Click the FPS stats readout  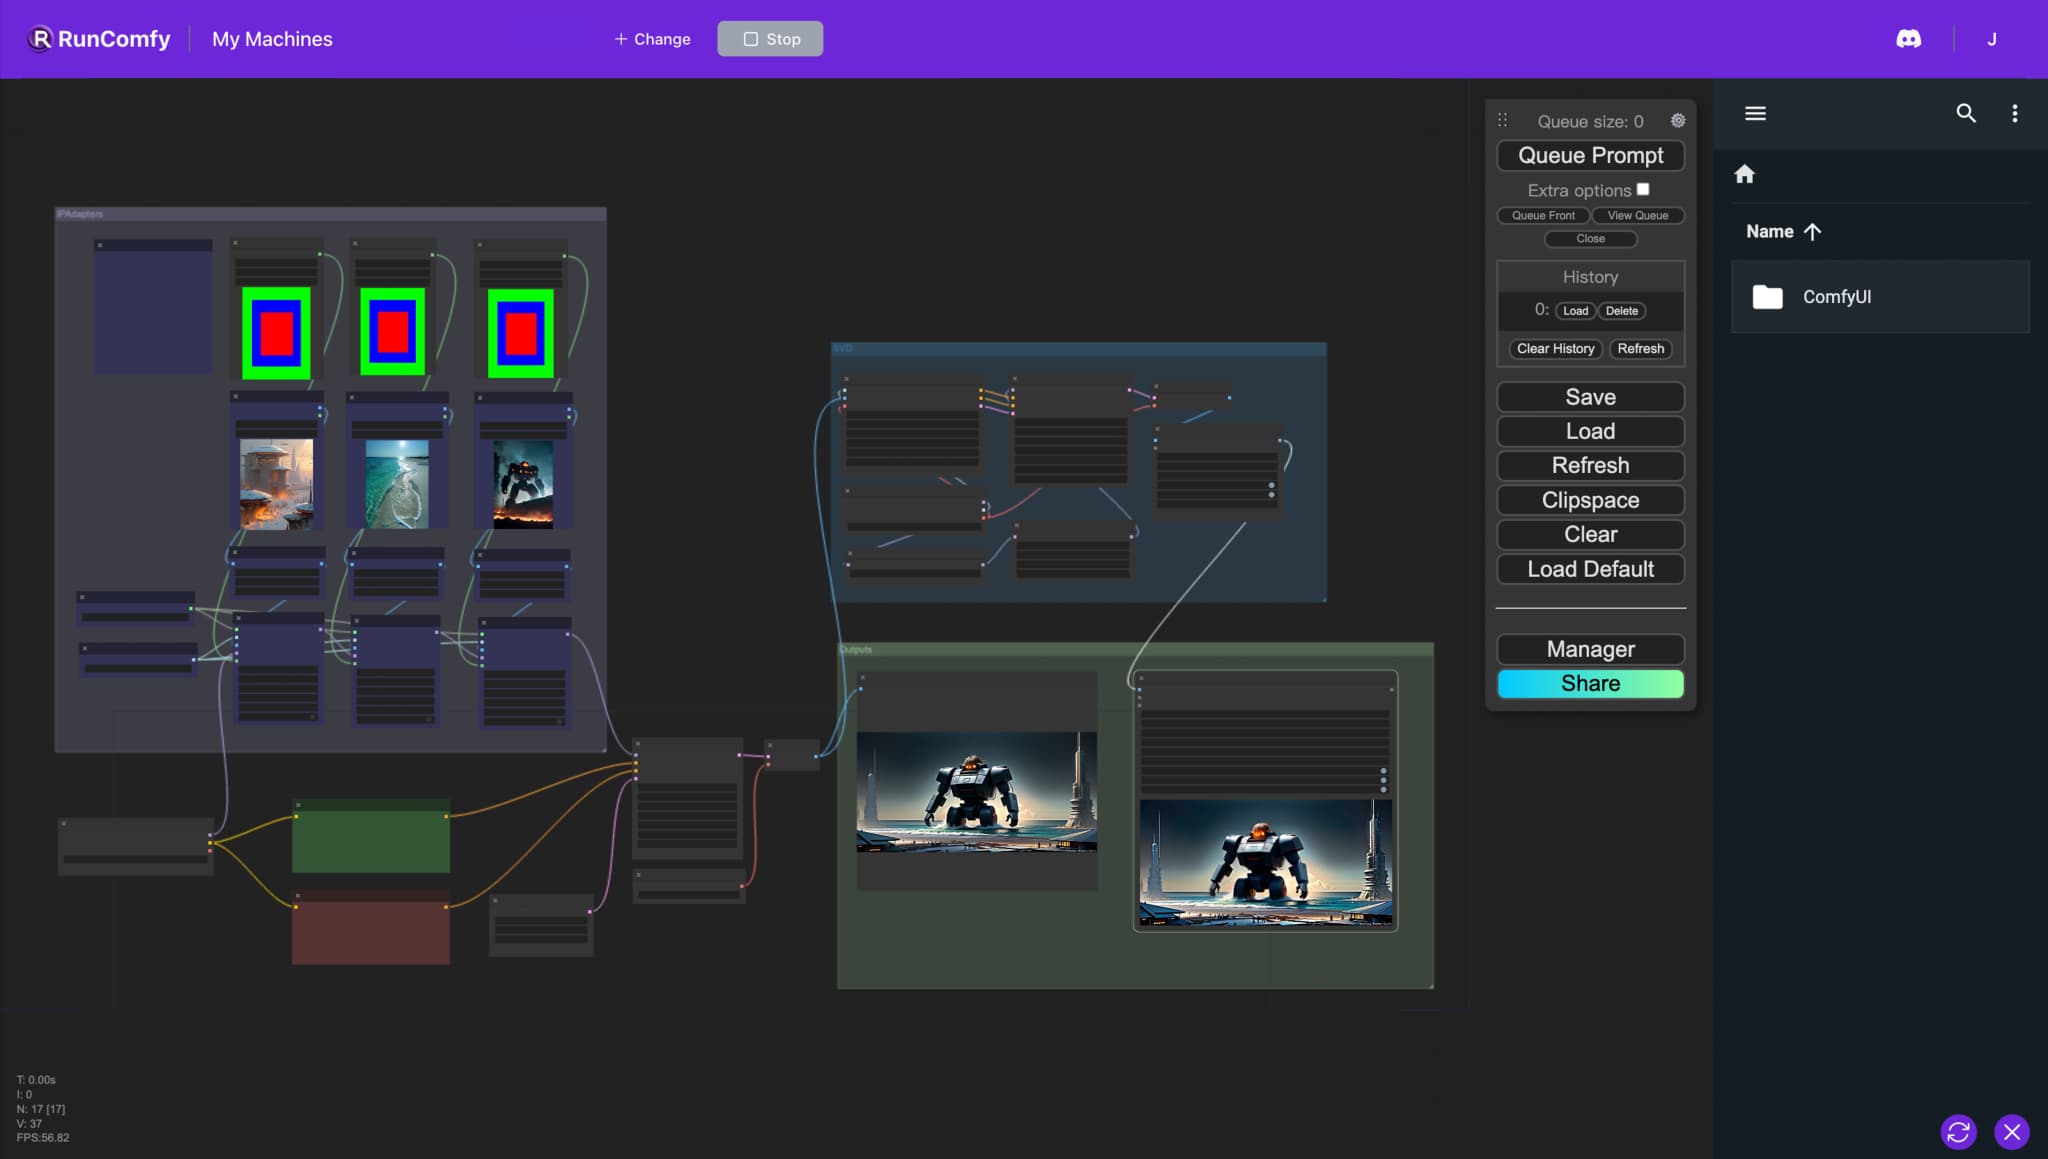point(43,1138)
